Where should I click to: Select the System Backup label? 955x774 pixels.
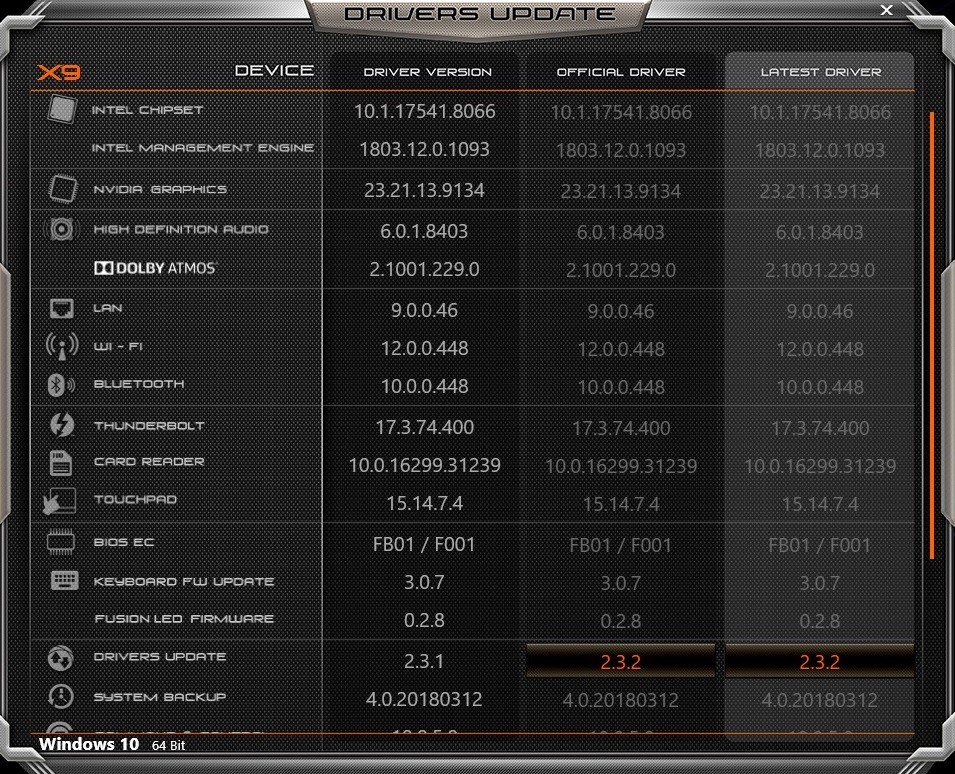point(160,697)
